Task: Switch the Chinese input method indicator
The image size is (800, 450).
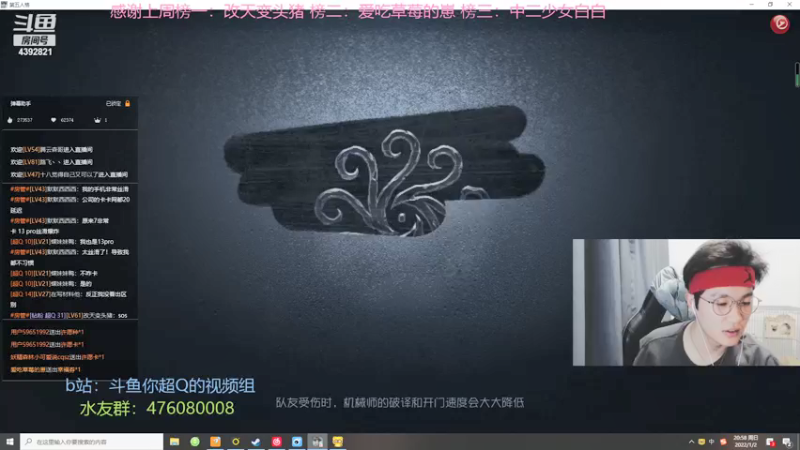Action: tap(712, 442)
